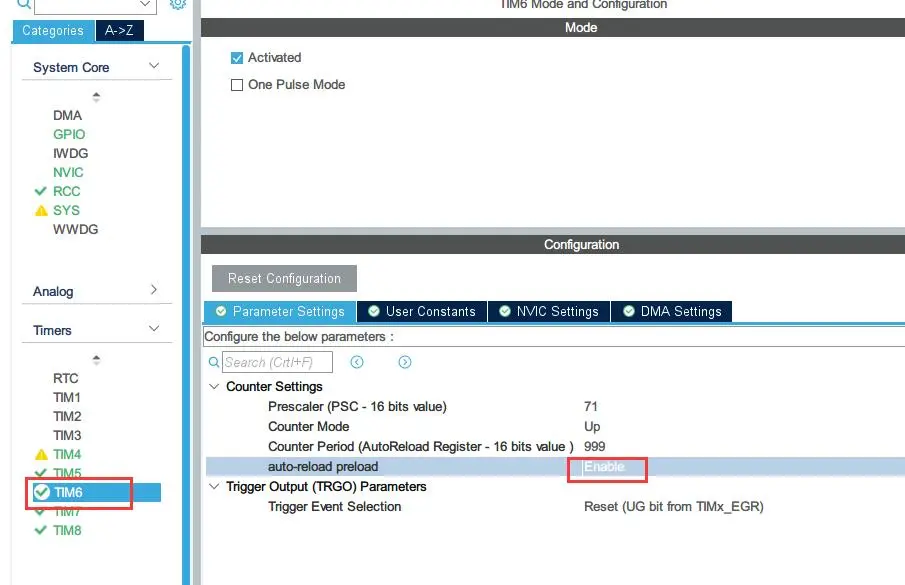Screen dimensions: 905x585
Task: Select GPIO in System Core list
Action: point(69,134)
